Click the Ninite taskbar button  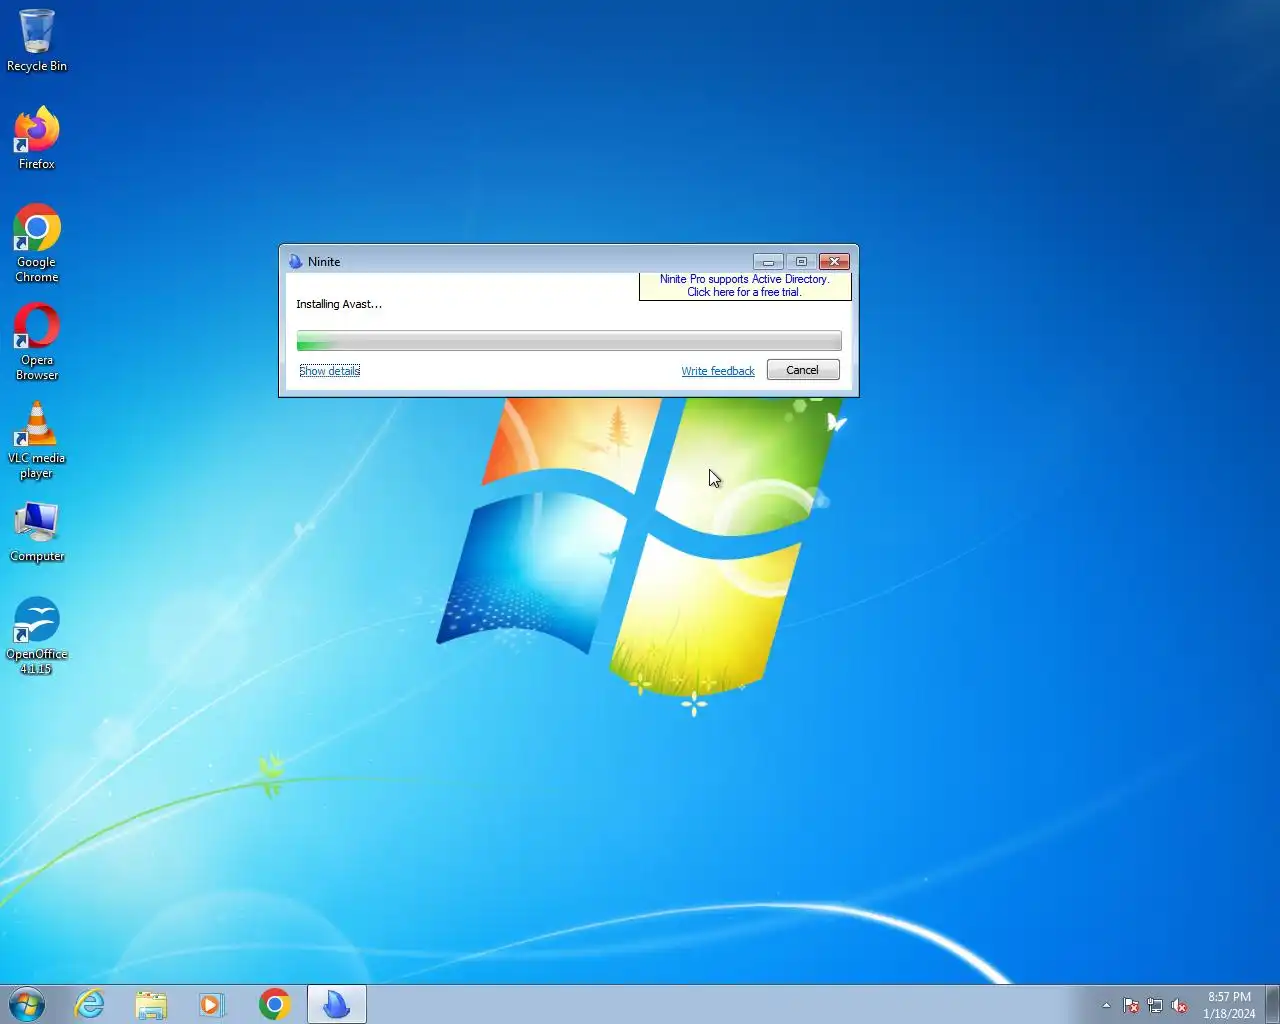tap(336, 1004)
